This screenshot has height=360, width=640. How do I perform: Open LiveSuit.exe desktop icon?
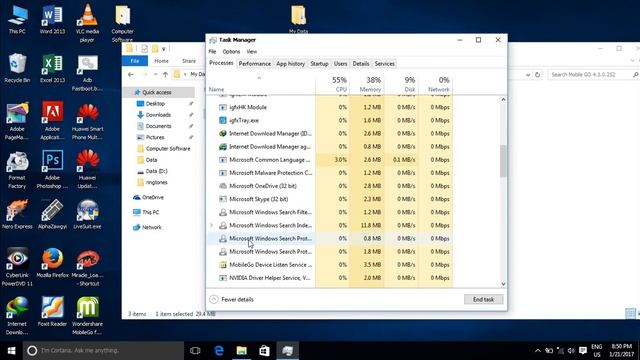click(87, 214)
